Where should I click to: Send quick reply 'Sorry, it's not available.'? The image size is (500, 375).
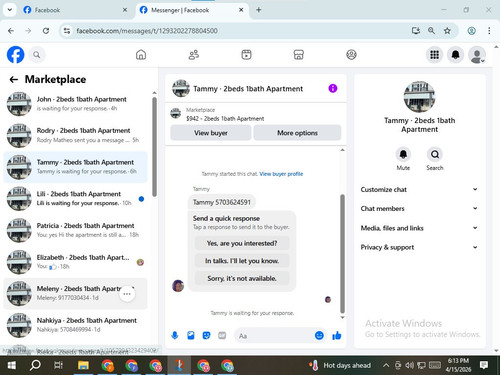[x=242, y=278]
